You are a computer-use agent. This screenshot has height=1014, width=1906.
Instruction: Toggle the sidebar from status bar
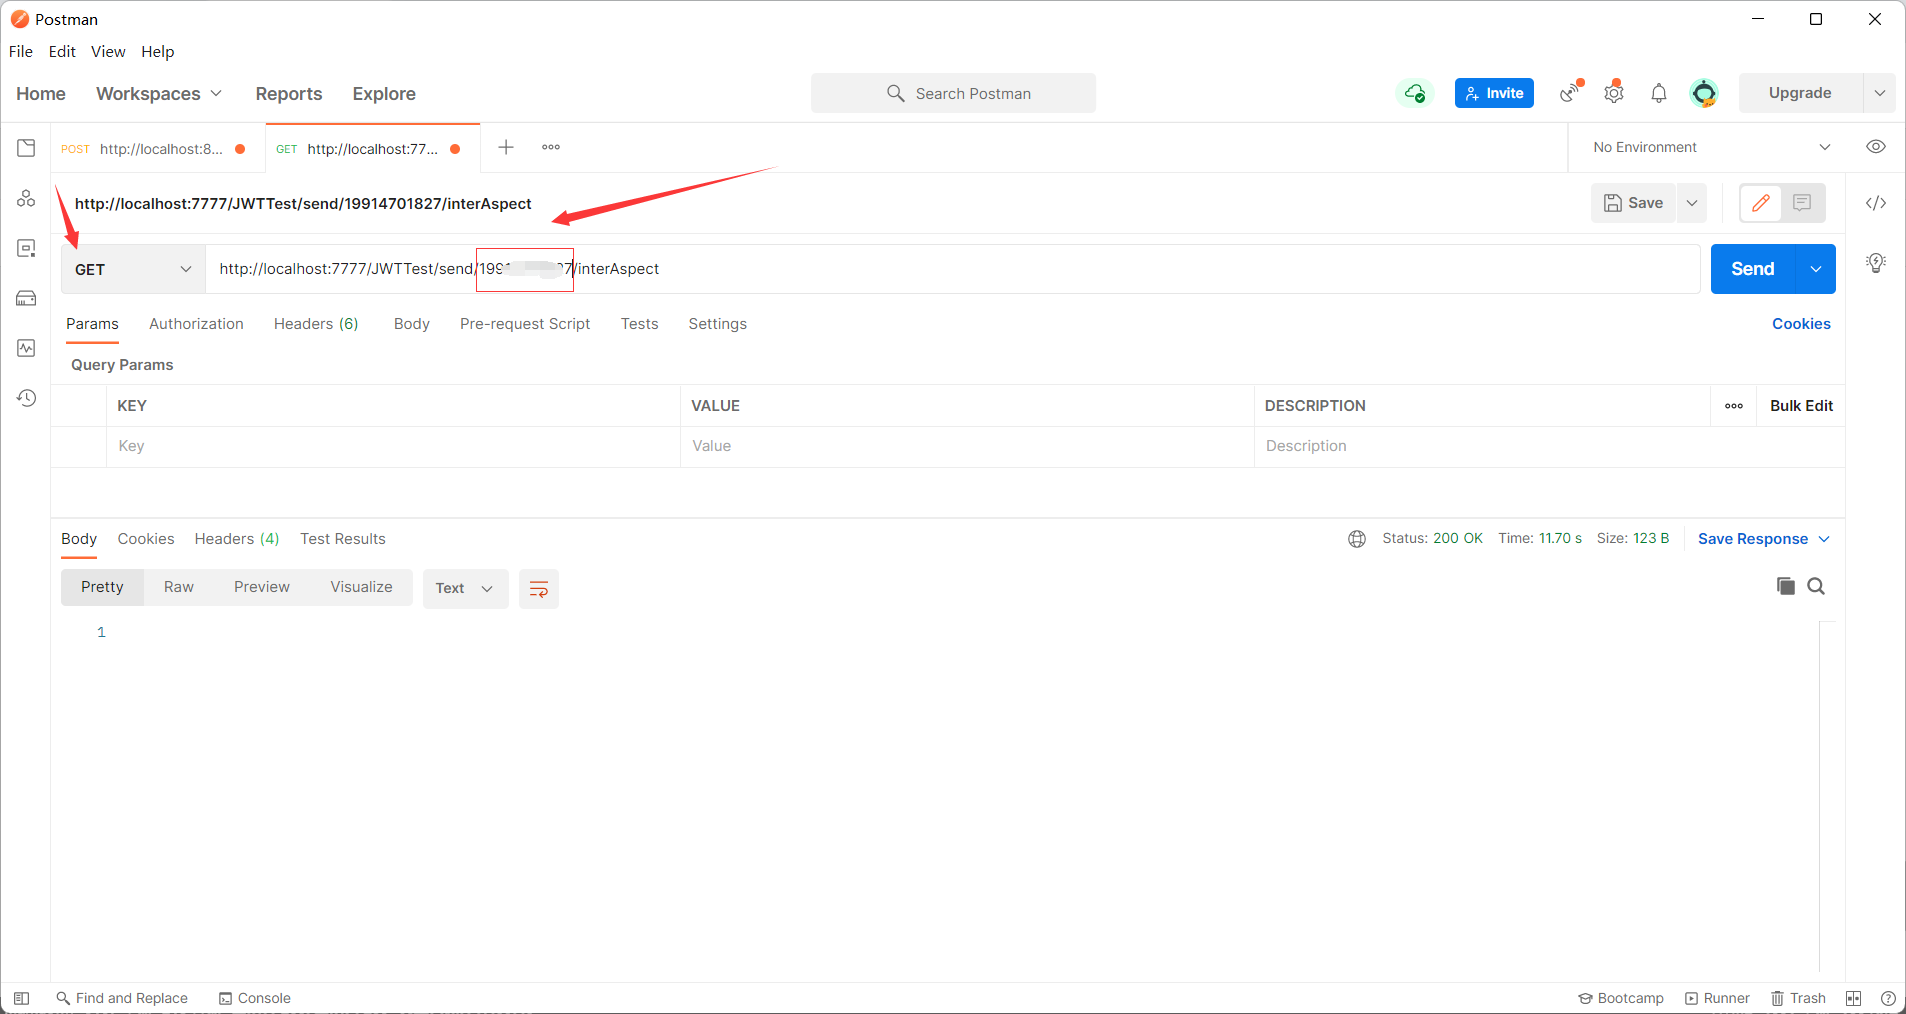pyautogui.click(x=21, y=998)
